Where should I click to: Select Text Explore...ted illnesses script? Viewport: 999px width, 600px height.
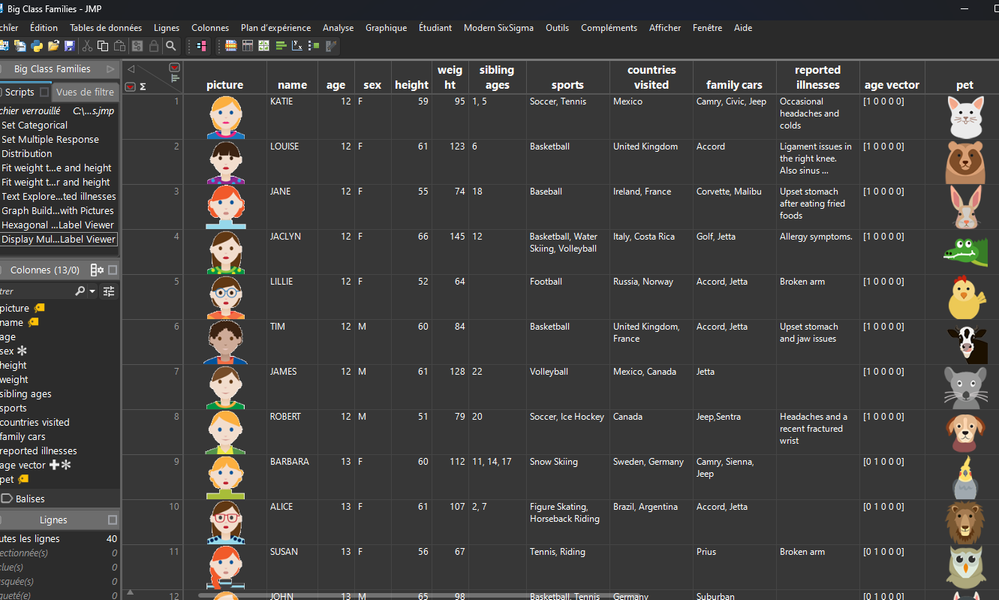tap(59, 197)
